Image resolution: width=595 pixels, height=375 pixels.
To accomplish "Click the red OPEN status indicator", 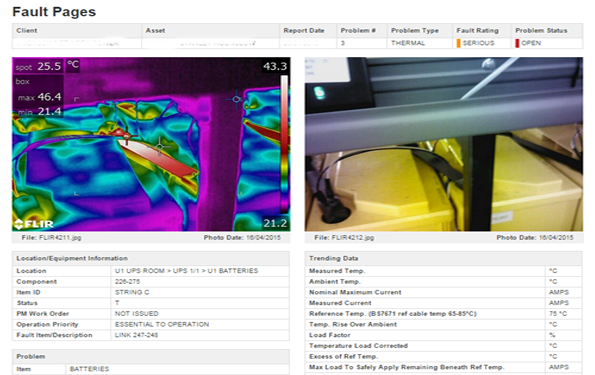I will [517, 43].
